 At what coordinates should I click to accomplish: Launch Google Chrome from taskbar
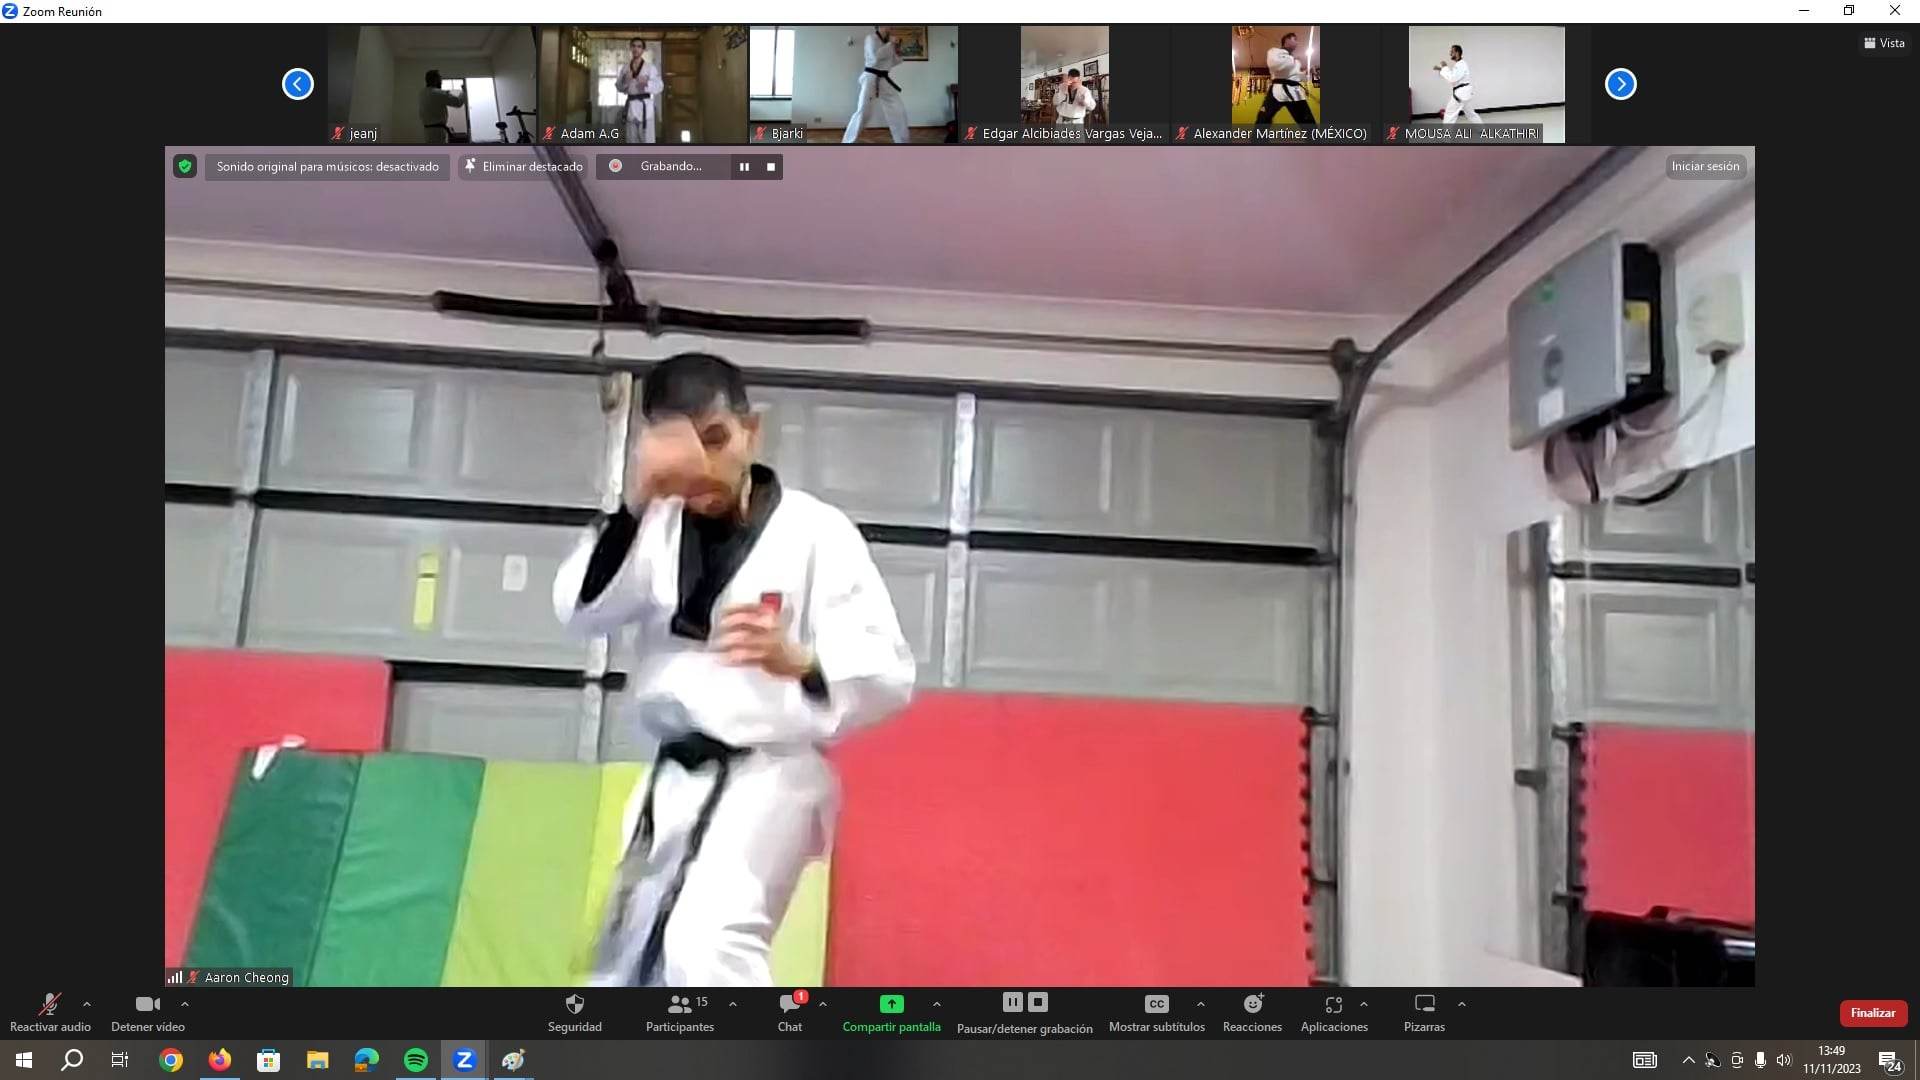click(x=171, y=1060)
